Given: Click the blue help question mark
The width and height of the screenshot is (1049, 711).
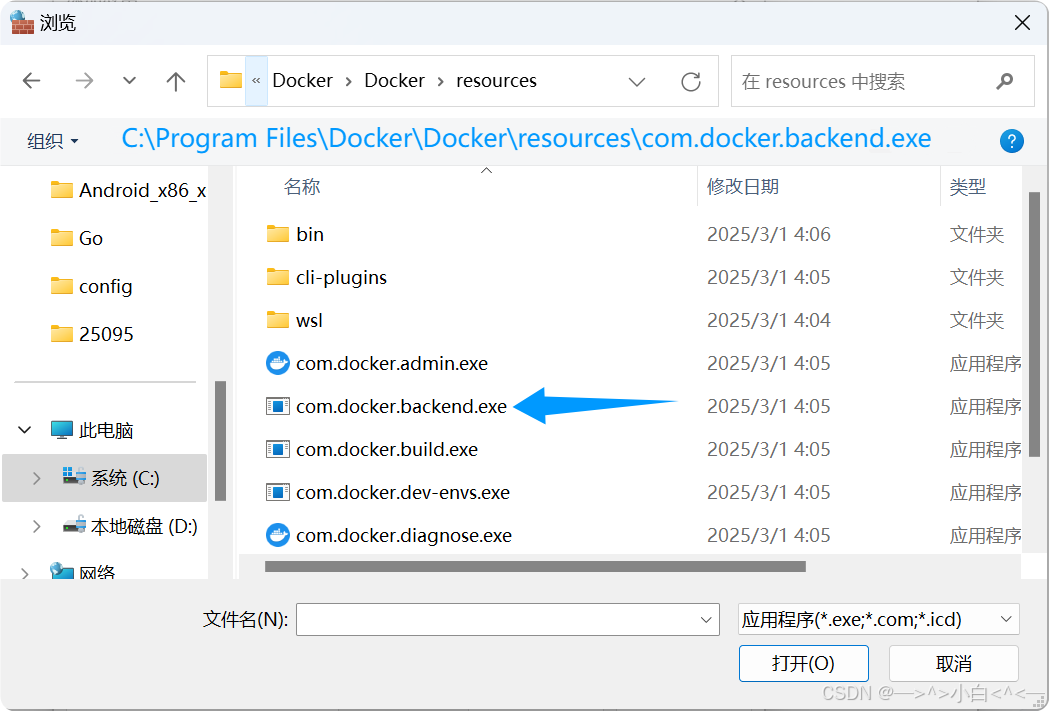Looking at the screenshot, I should 1012,141.
